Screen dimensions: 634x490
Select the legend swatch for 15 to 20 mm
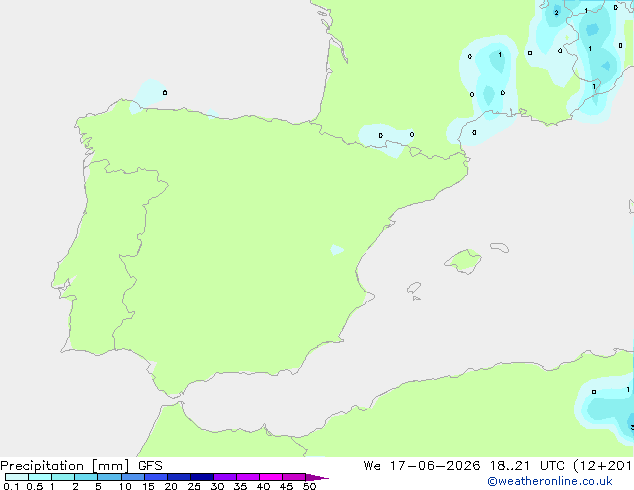click(x=155, y=477)
